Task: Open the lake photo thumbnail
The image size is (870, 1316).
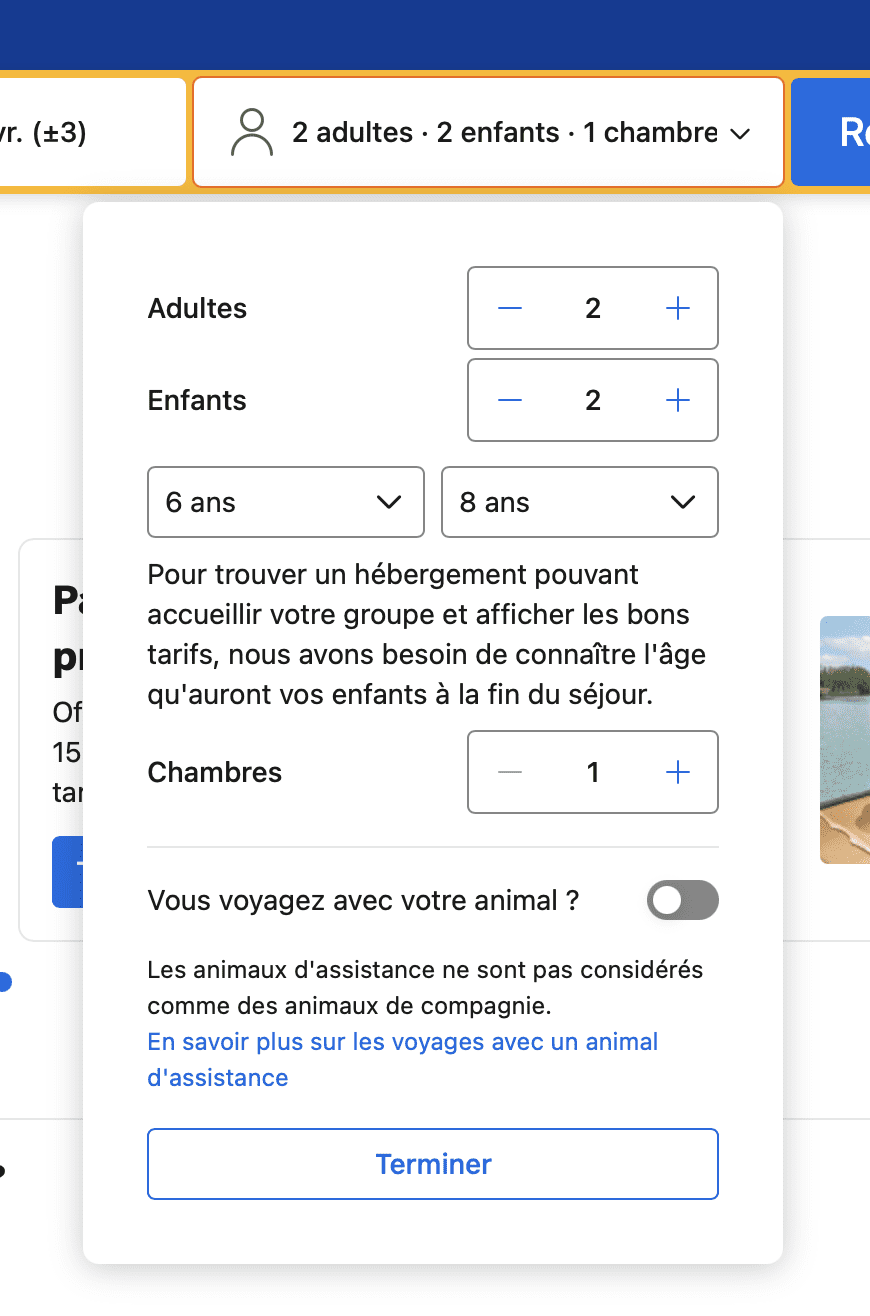Action: pyautogui.click(x=845, y=739)
